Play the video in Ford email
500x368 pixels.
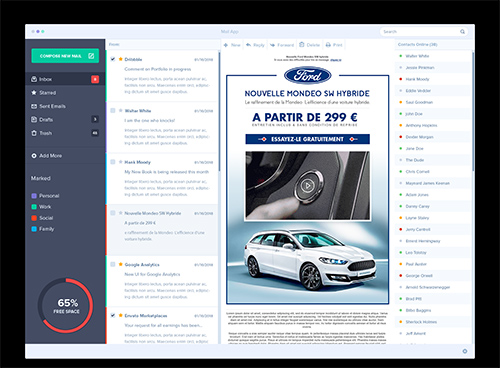(308, 185)
